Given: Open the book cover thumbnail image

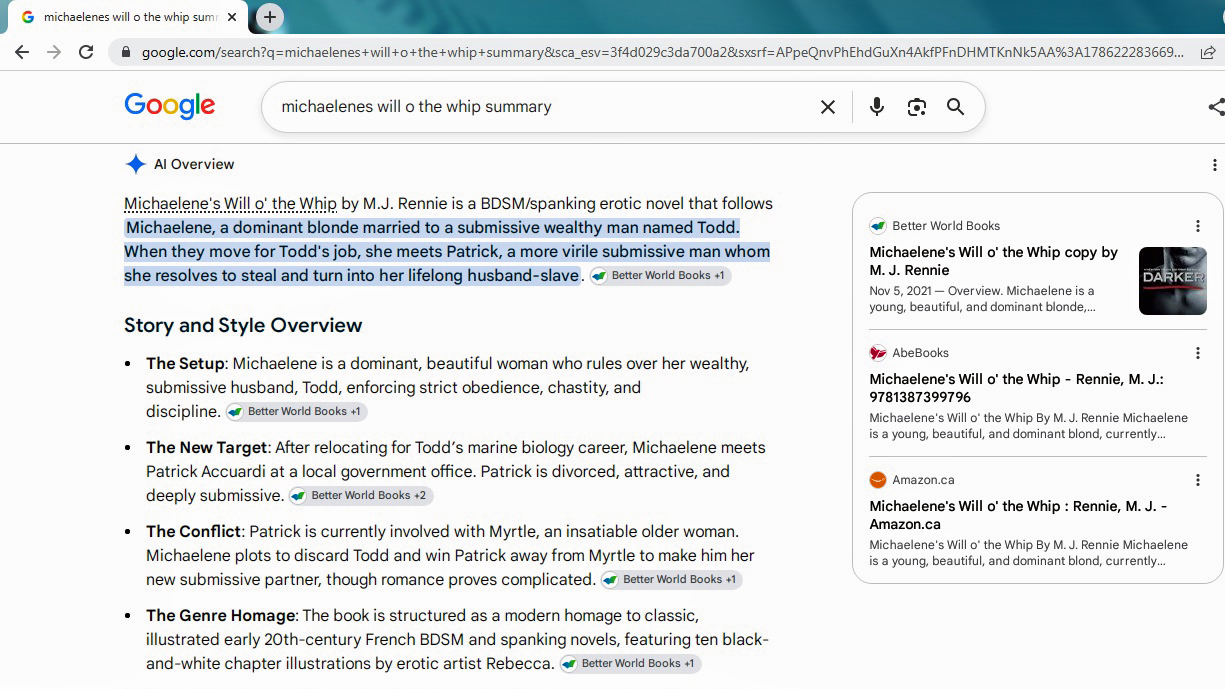Looking at the screenshot, I should point(1173,281).
